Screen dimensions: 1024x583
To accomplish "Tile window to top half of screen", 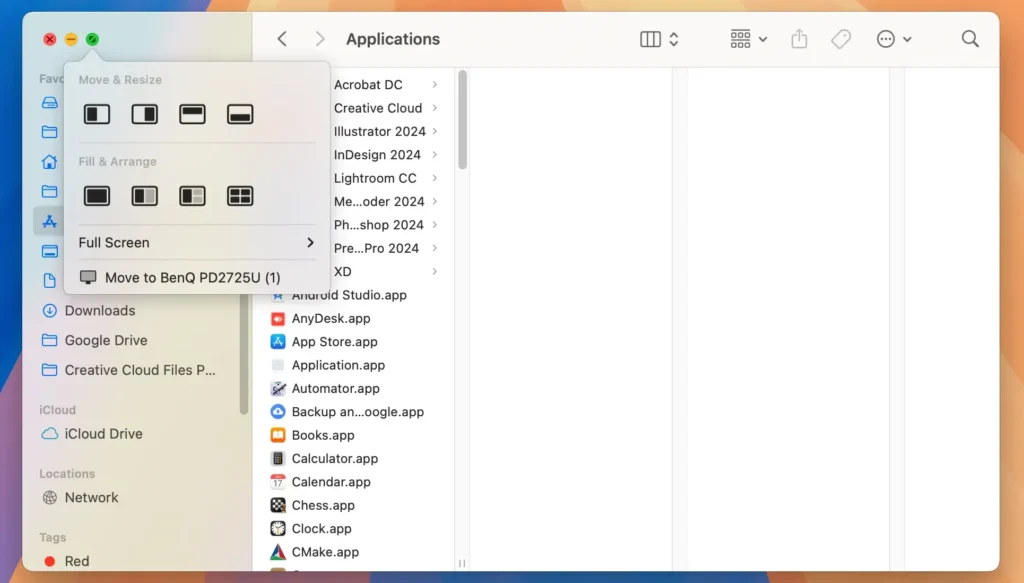I will point(192,114).
